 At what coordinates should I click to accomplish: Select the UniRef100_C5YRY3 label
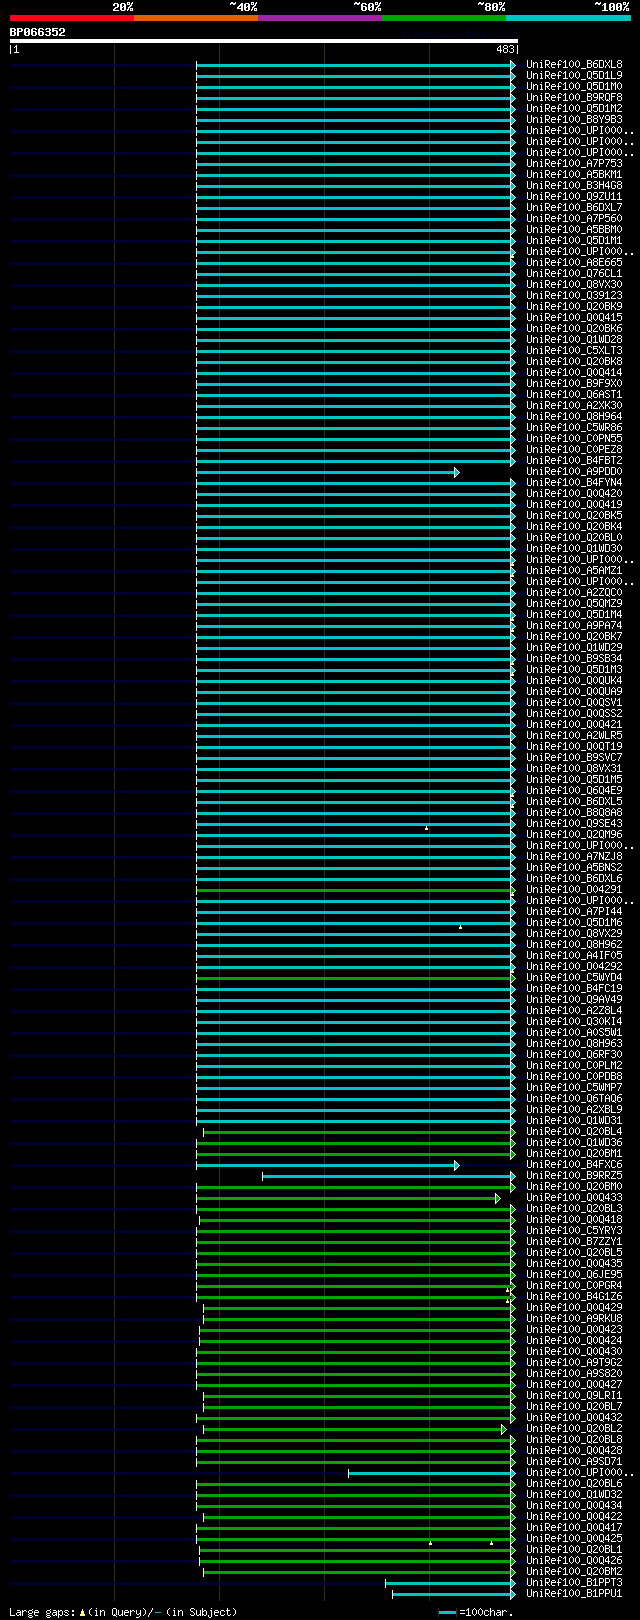click(x=574, y=1230)
